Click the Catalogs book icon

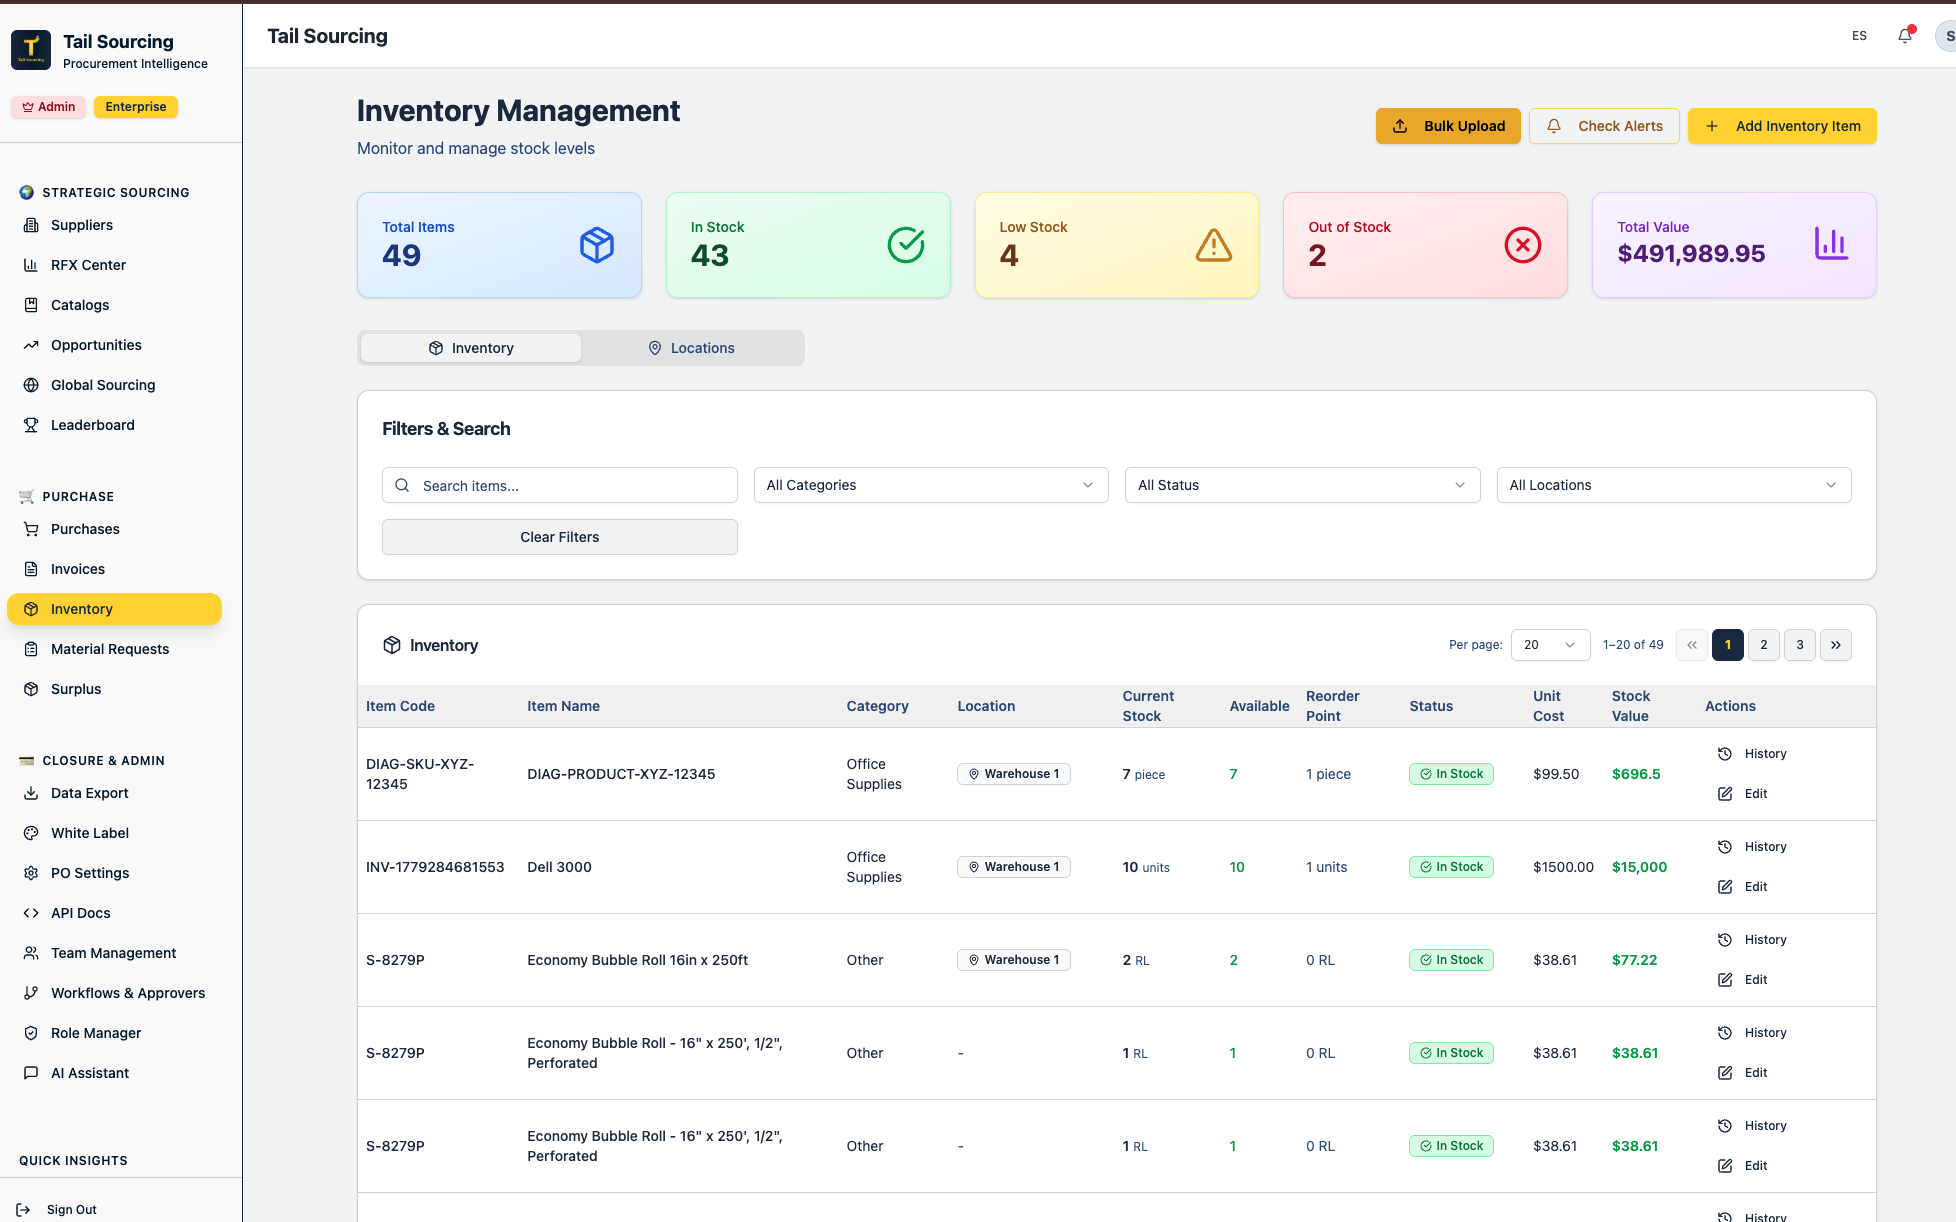coord(31,305)
